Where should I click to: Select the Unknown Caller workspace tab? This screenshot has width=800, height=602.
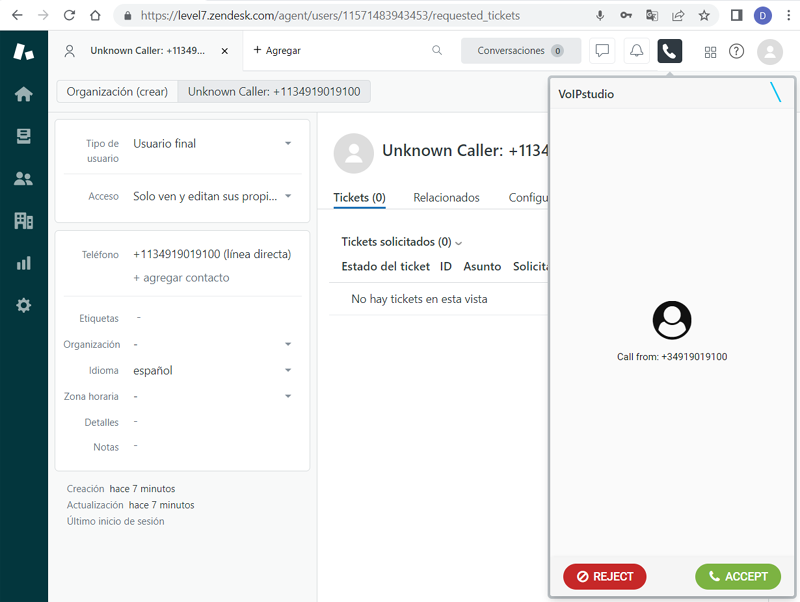tap(147, 51)
